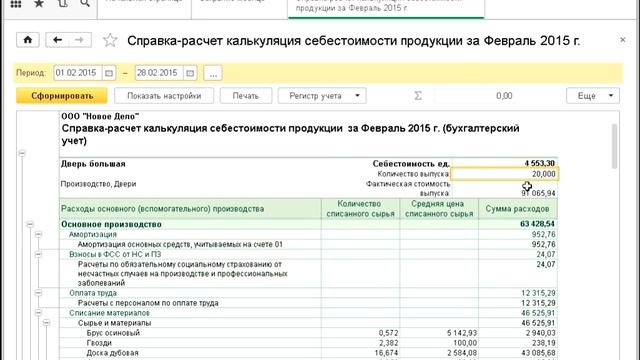Click start date field 01.02.2015
The height and width of the screenshot is (360, 640).
[78, 73]
